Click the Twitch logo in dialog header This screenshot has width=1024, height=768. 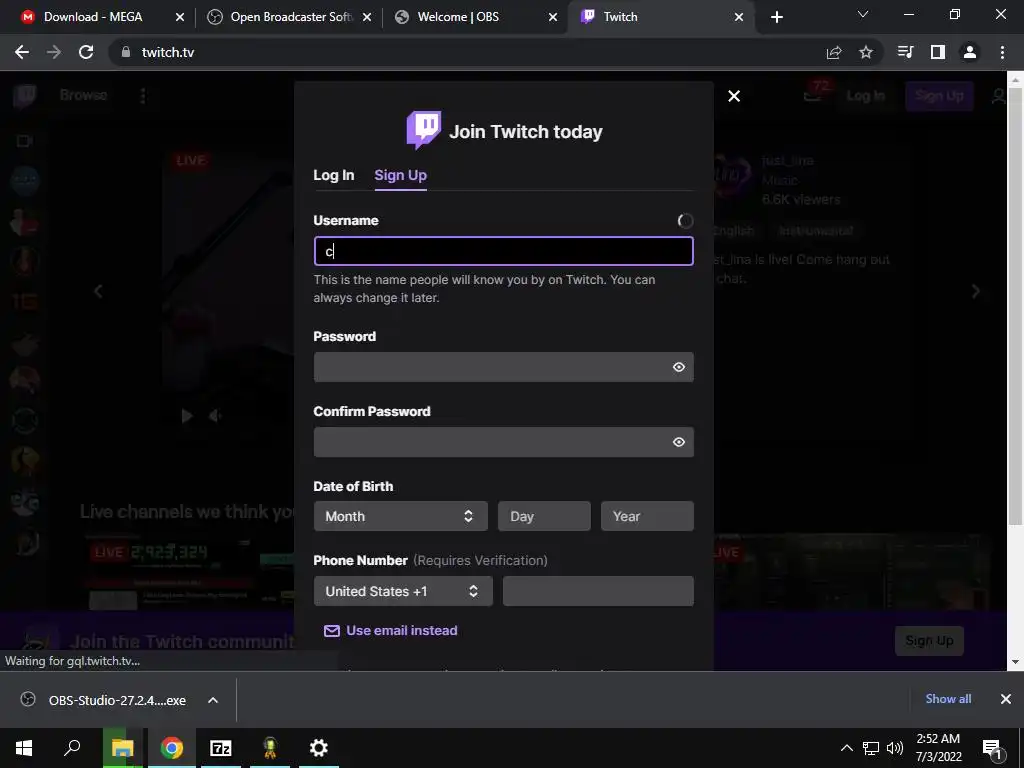[424, 130]
